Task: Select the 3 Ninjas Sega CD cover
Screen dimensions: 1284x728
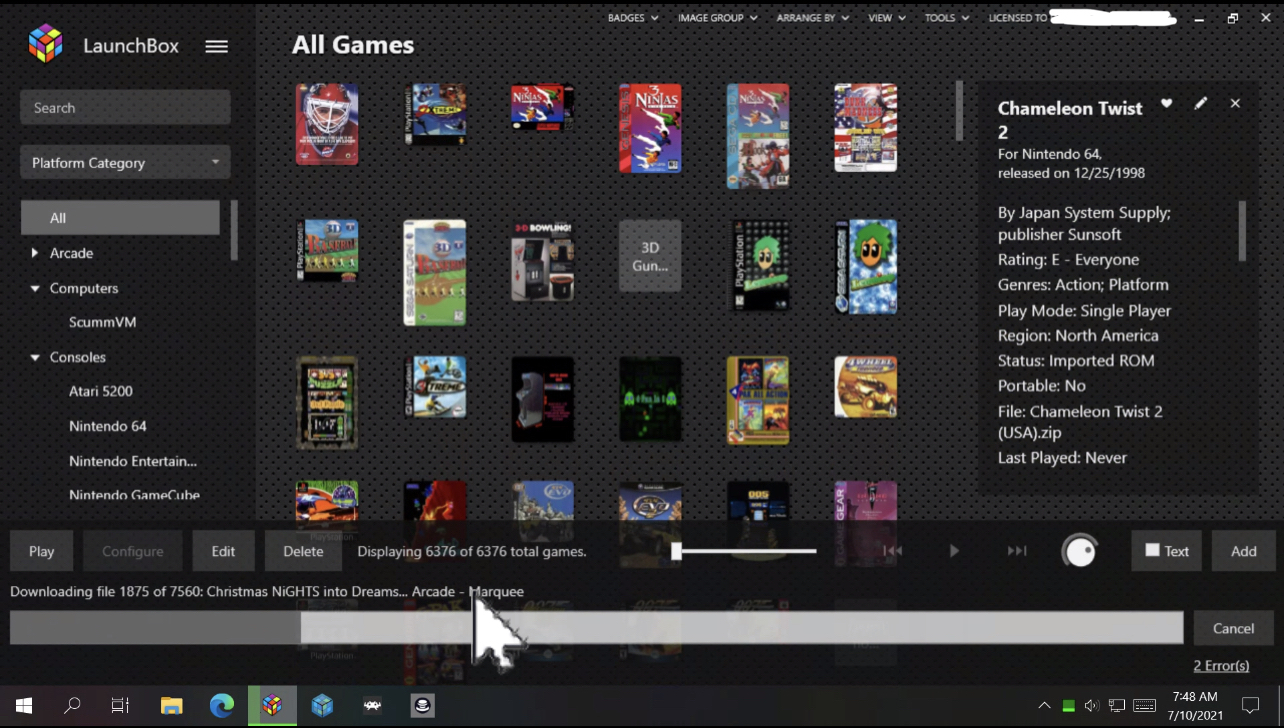Action: click(758, 136)
